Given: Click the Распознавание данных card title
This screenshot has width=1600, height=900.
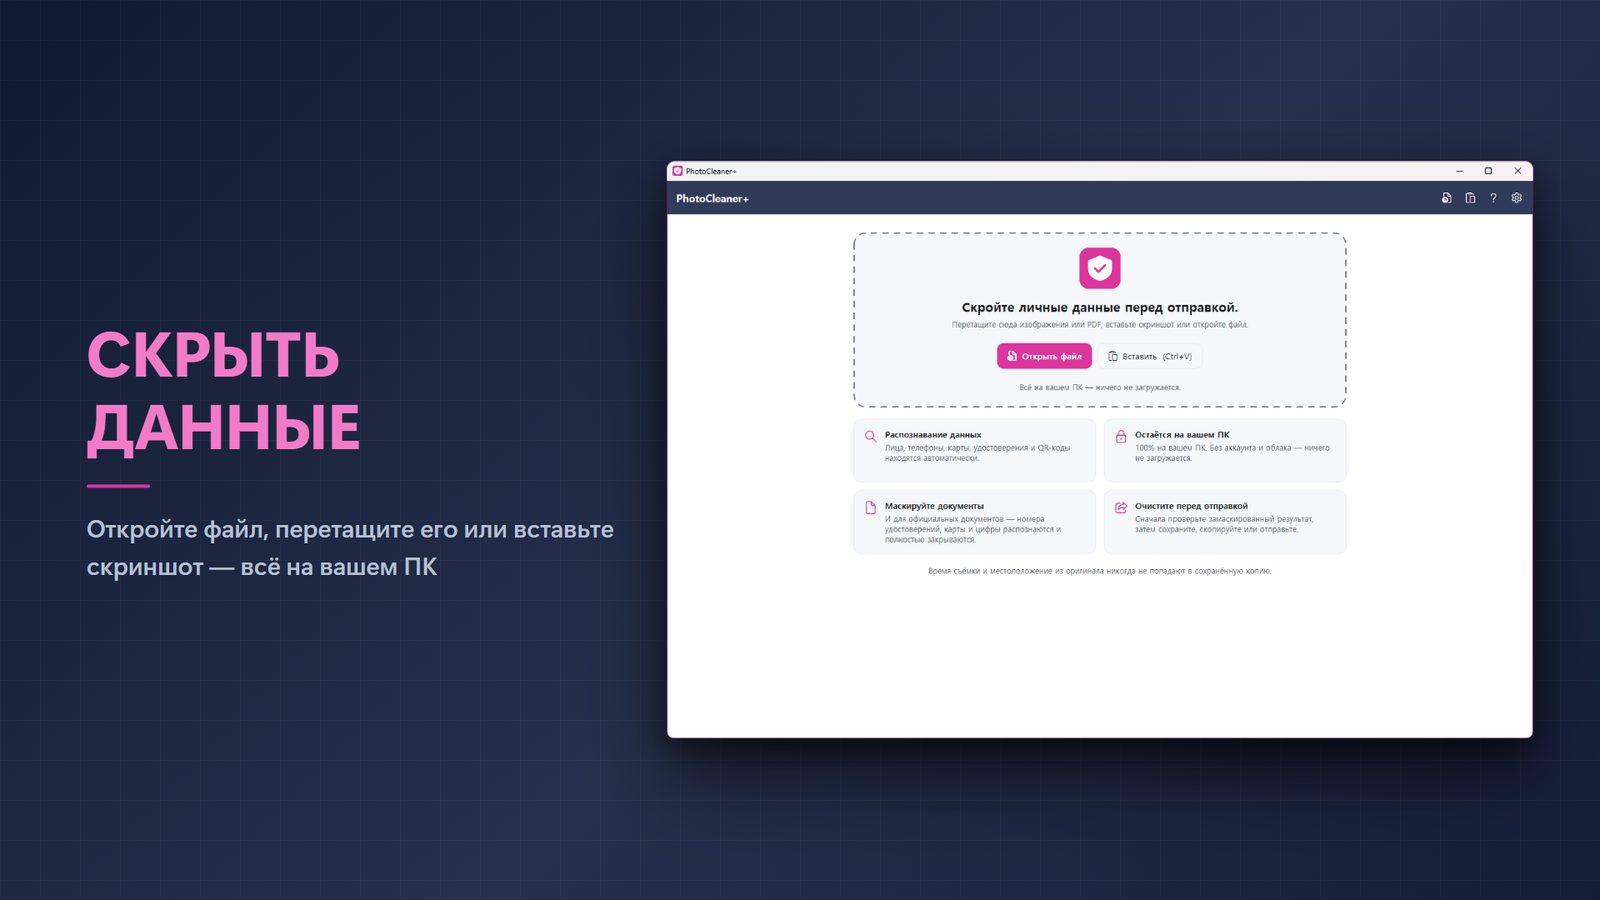Looking at the screenshot, I should (x=933, y=435).
